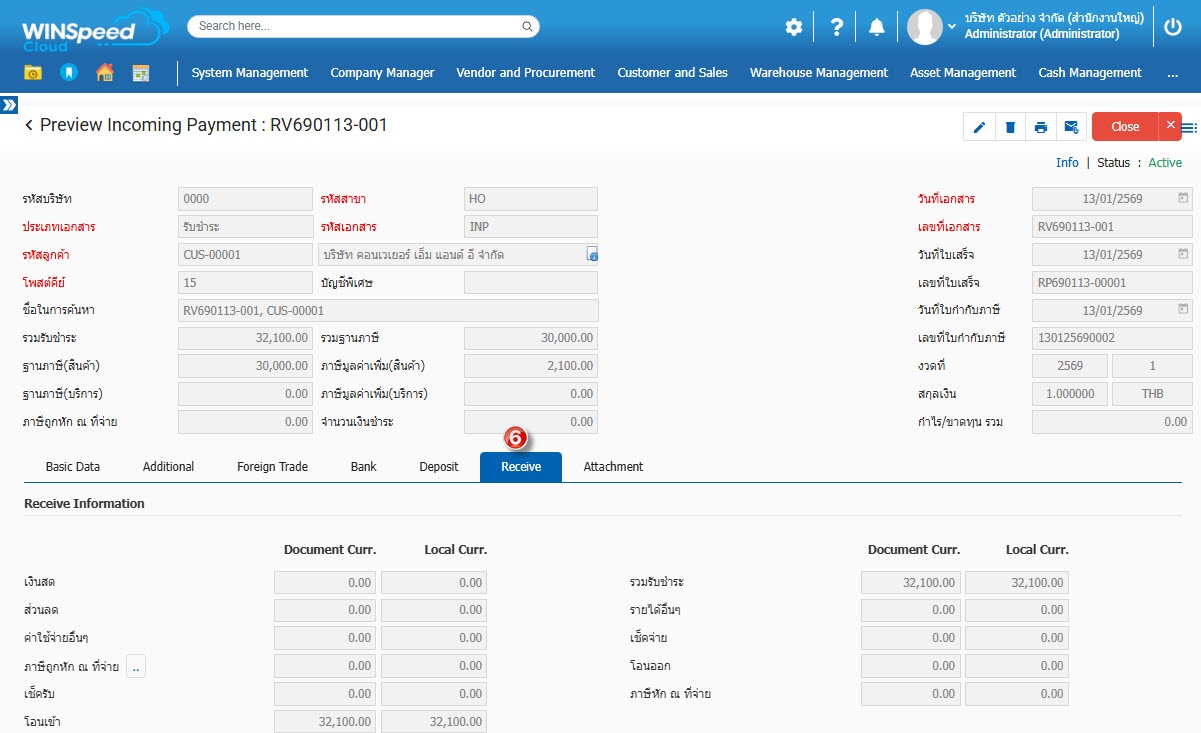The height and width of the screenshot is (733, 1201).
Task: Print the incoming payment document
Action: 1041,127
